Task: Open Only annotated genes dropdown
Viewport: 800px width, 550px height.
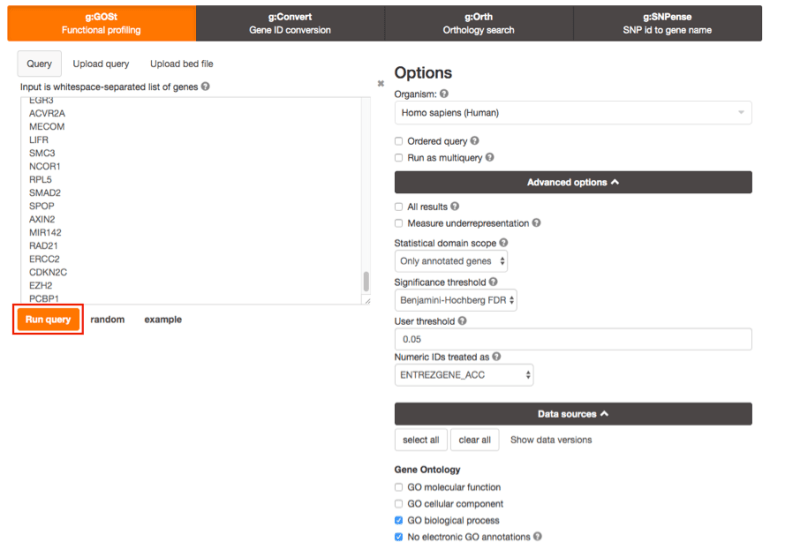Action: point(451,261)
